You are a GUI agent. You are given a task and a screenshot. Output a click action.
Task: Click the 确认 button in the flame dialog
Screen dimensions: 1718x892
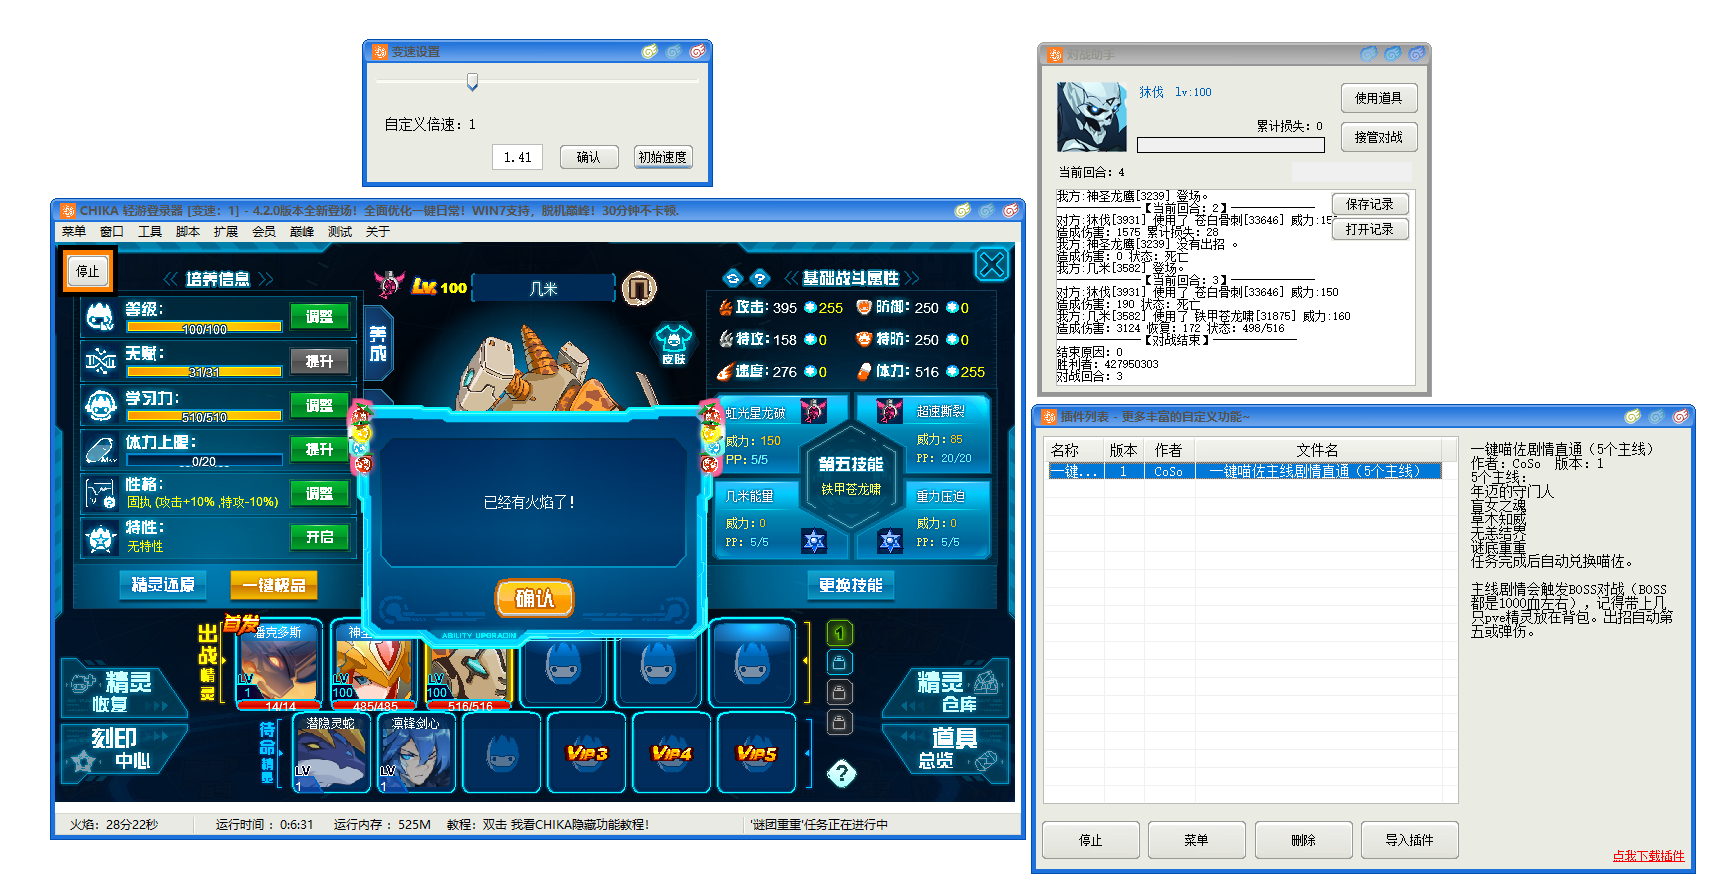click(534, 598)
